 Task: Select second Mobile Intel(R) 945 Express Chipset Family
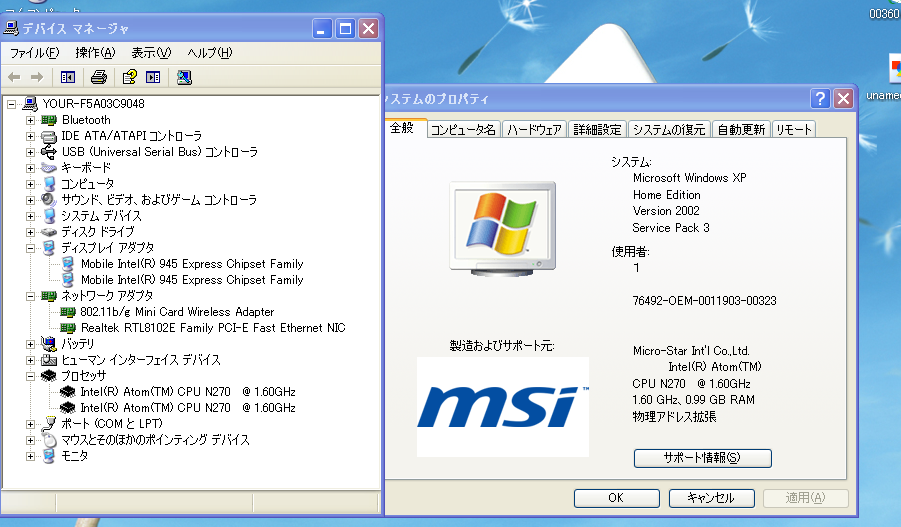(x=192, y=280)
